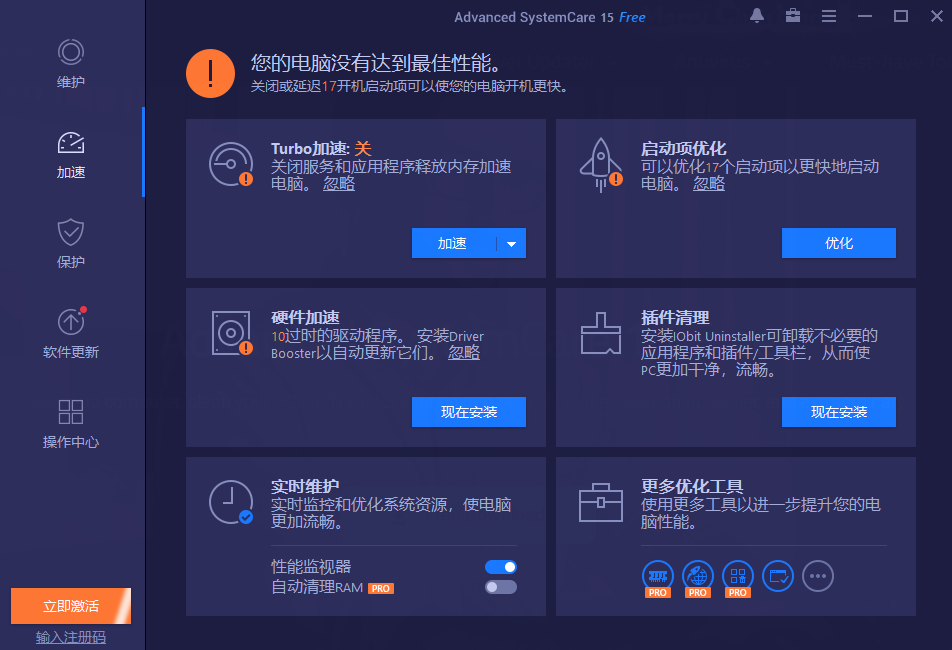
Task: Ignore the Turbo加速 suggestion via 忽略
Action: [338, 183]
